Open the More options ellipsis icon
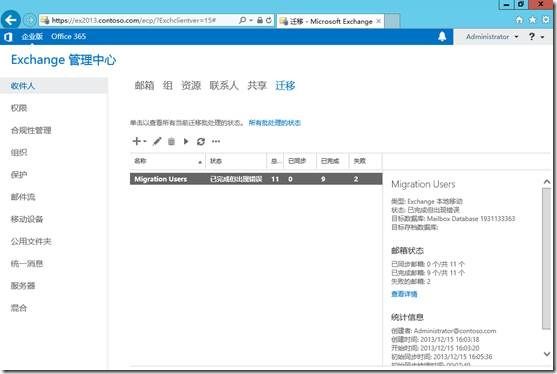Screen dimensions: 557x374 [216, 141]
